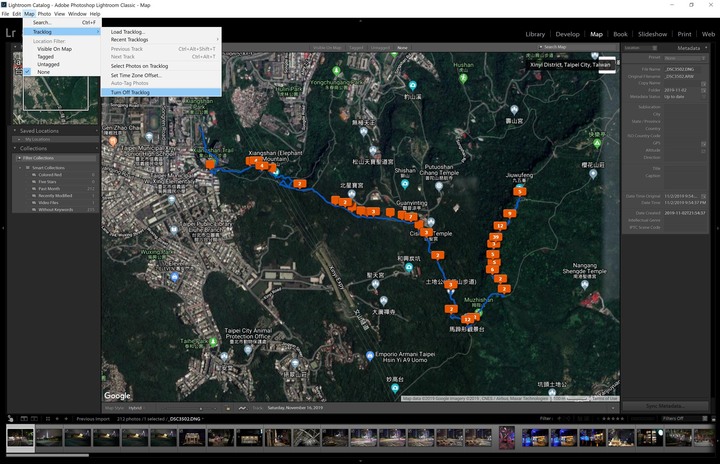This screenshot has height=464, width=720.
Task: Go back using the left arrow above filmstrip
Action: [x=57, y=419]
